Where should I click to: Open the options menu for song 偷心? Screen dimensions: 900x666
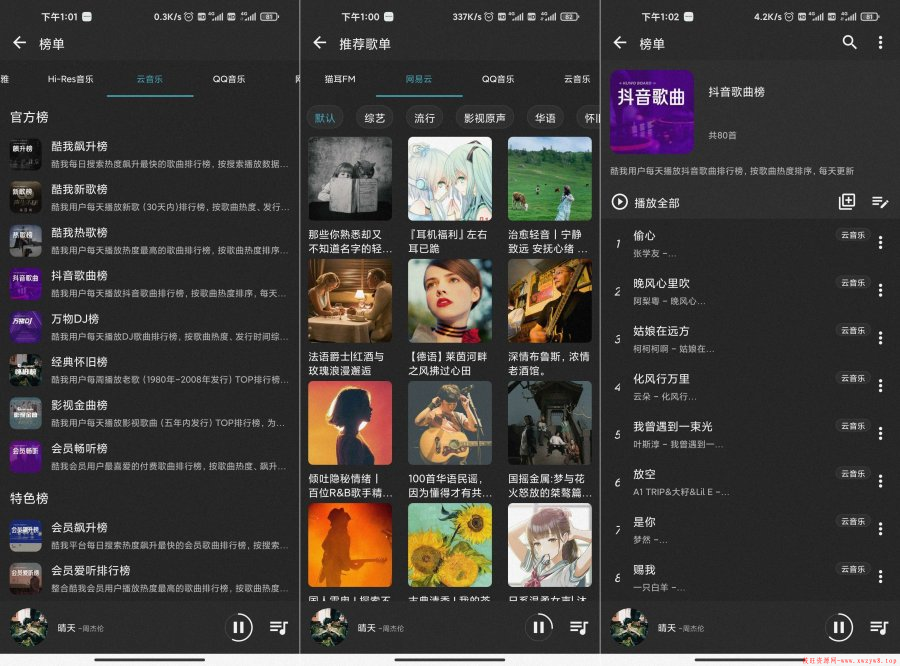pyautogui.click(x=880, y=243)
